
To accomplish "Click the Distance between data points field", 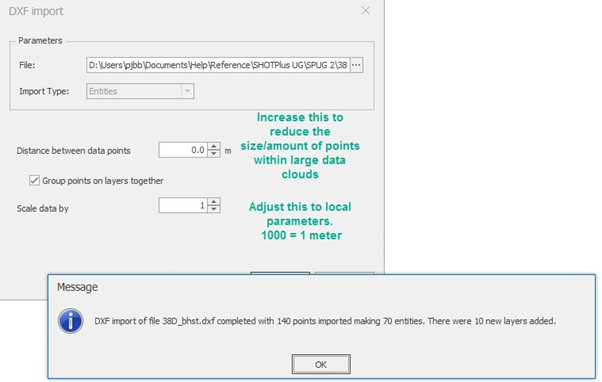I will coord(183,150).
